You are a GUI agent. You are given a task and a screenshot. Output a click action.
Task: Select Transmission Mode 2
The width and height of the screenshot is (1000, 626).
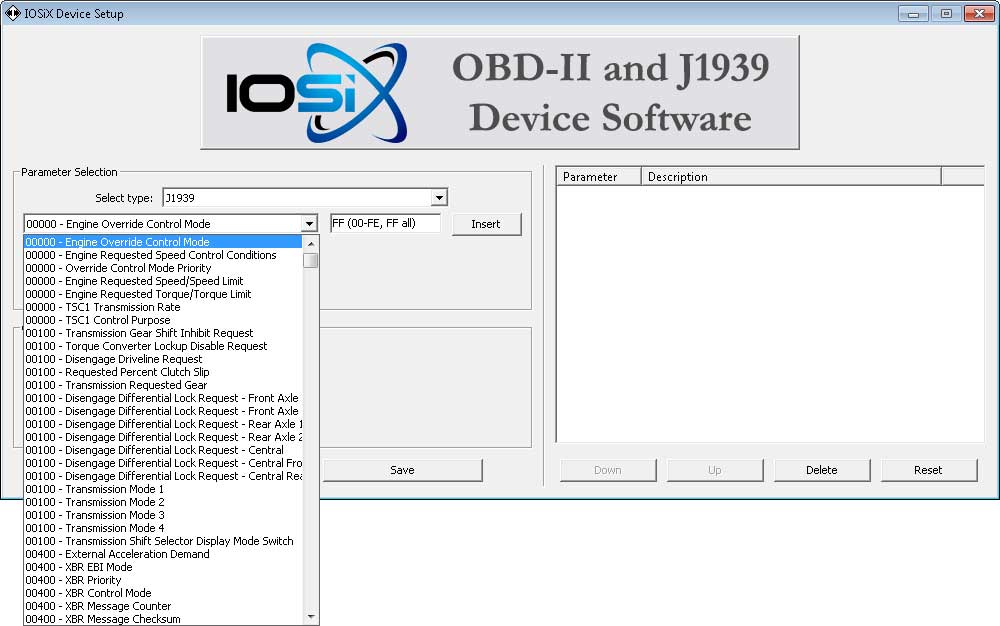[163, 502]
